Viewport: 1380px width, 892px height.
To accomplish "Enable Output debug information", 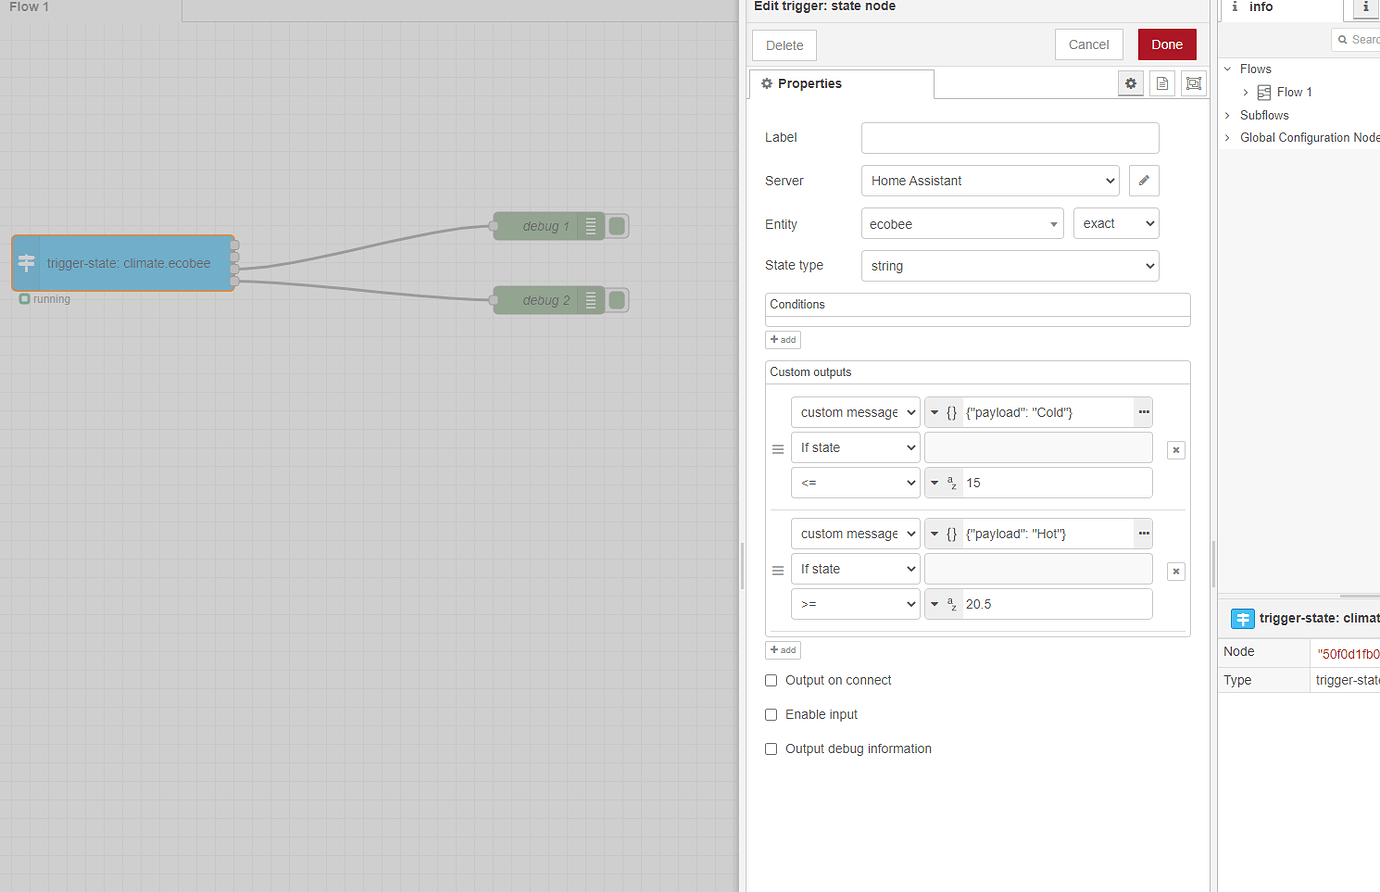I will 771,748.
